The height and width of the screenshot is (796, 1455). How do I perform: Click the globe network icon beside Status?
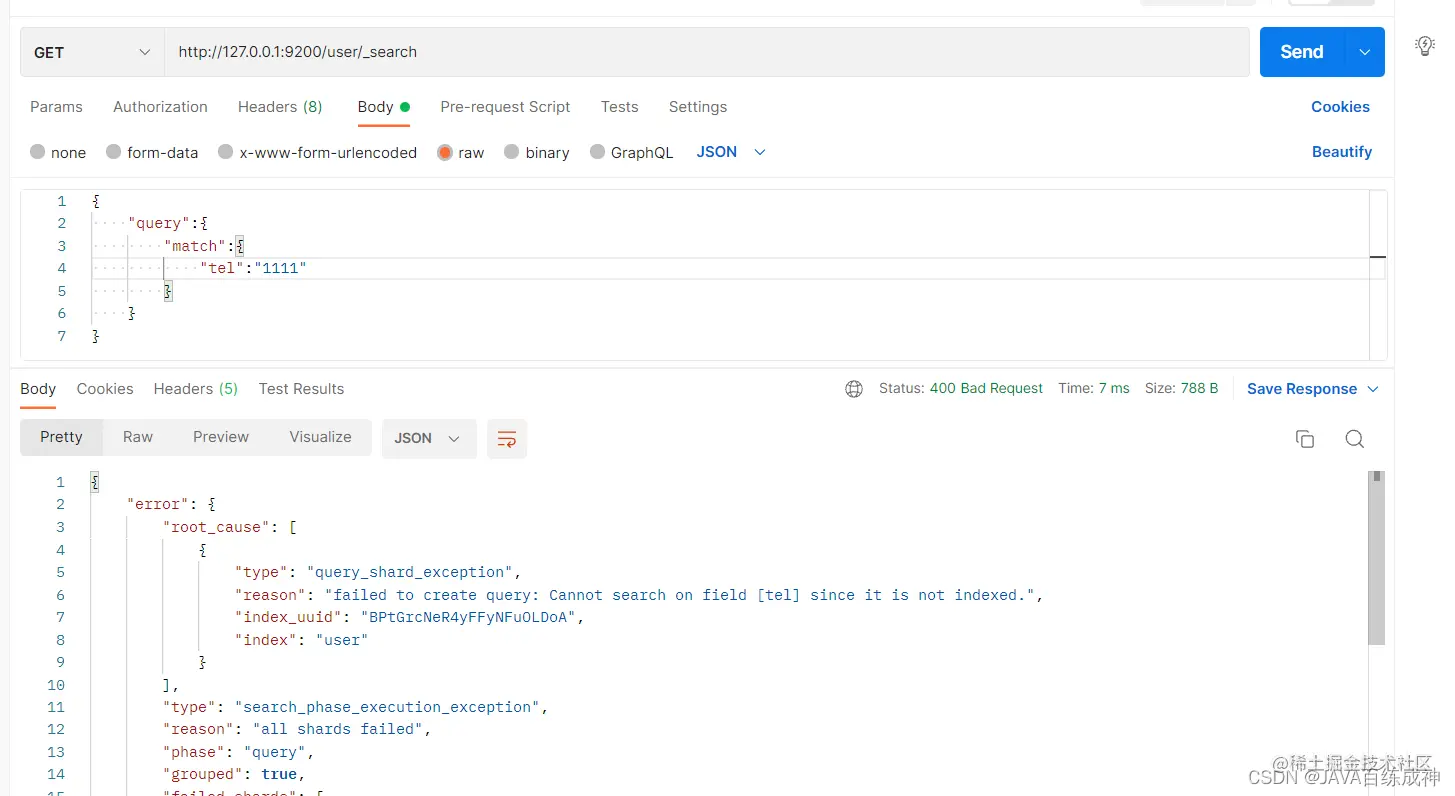click(x=854, y=389)
